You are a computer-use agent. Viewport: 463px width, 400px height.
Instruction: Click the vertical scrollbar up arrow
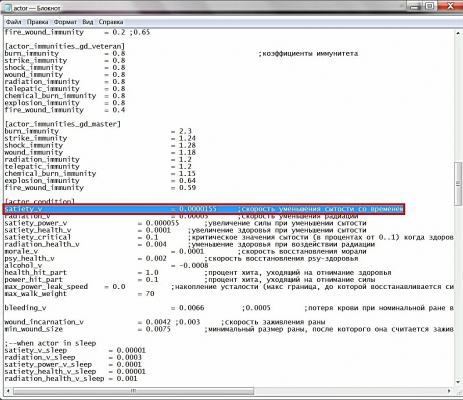[458, 33]
